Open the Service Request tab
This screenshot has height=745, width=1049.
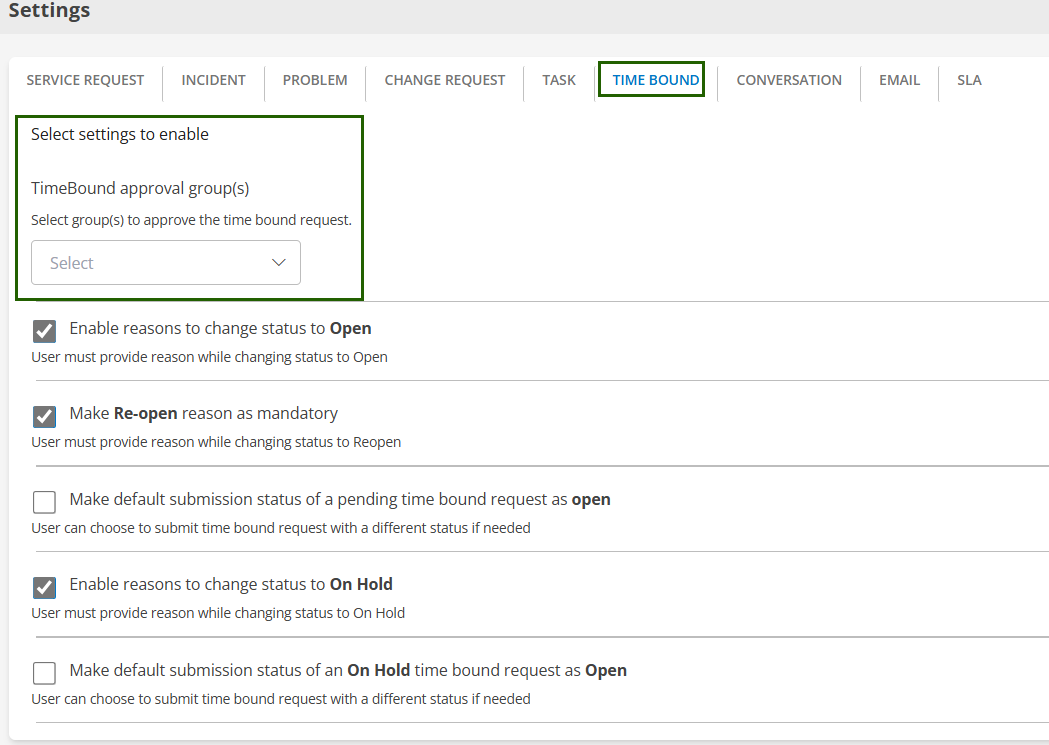(85, 80)
